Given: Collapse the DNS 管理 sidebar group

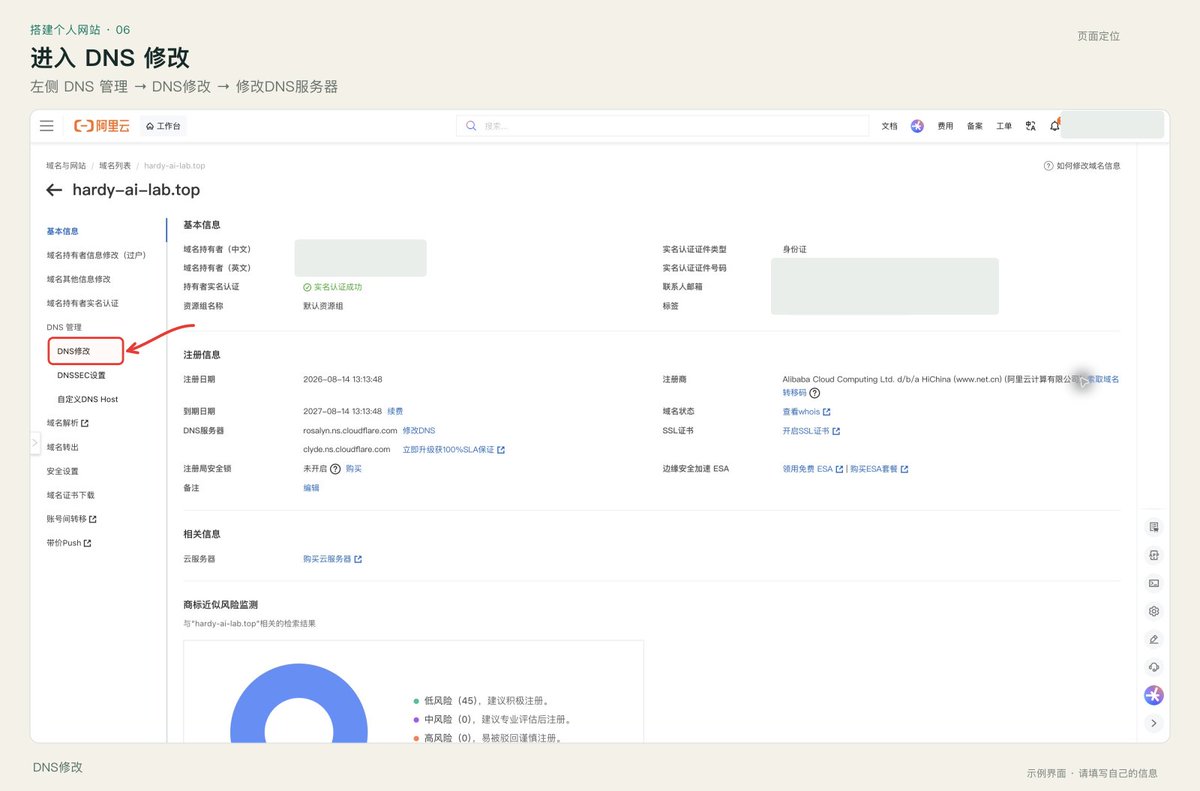Looking at the screenshot, I should pos(64,327).
